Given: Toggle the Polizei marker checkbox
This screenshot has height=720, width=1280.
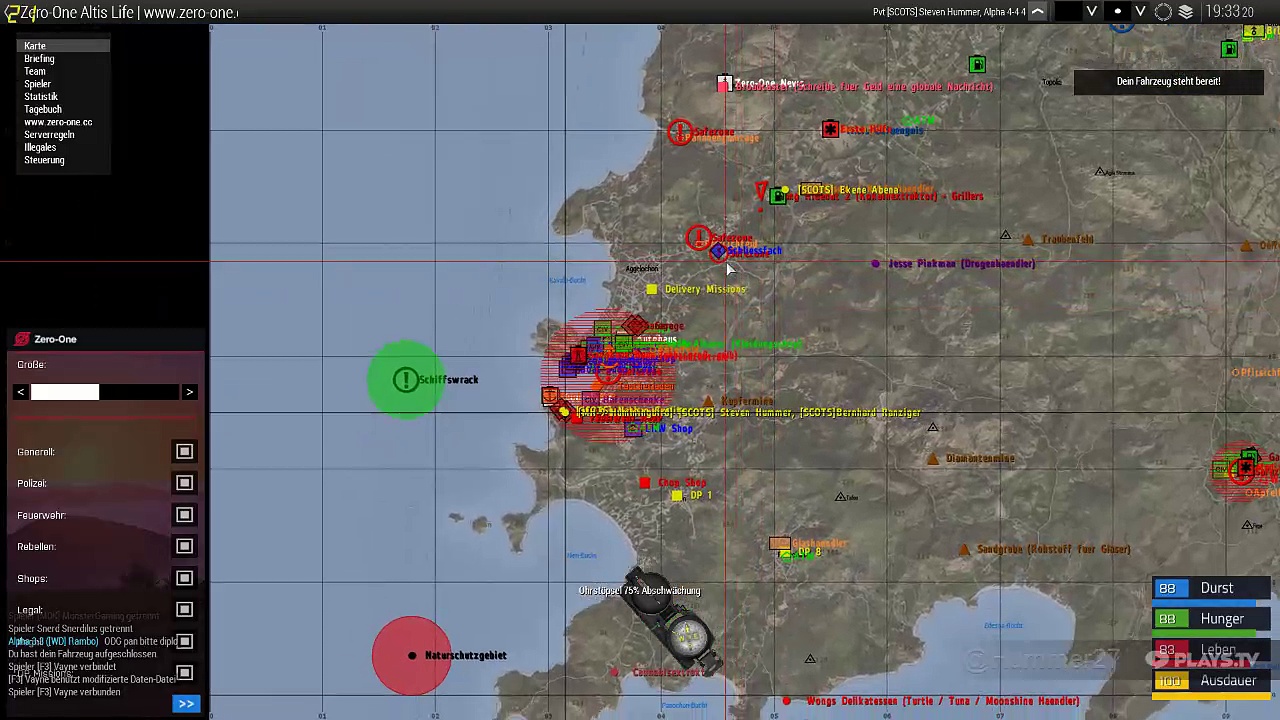Looking at the screenshot, I should pyautogui.click(x=184, y=484).
